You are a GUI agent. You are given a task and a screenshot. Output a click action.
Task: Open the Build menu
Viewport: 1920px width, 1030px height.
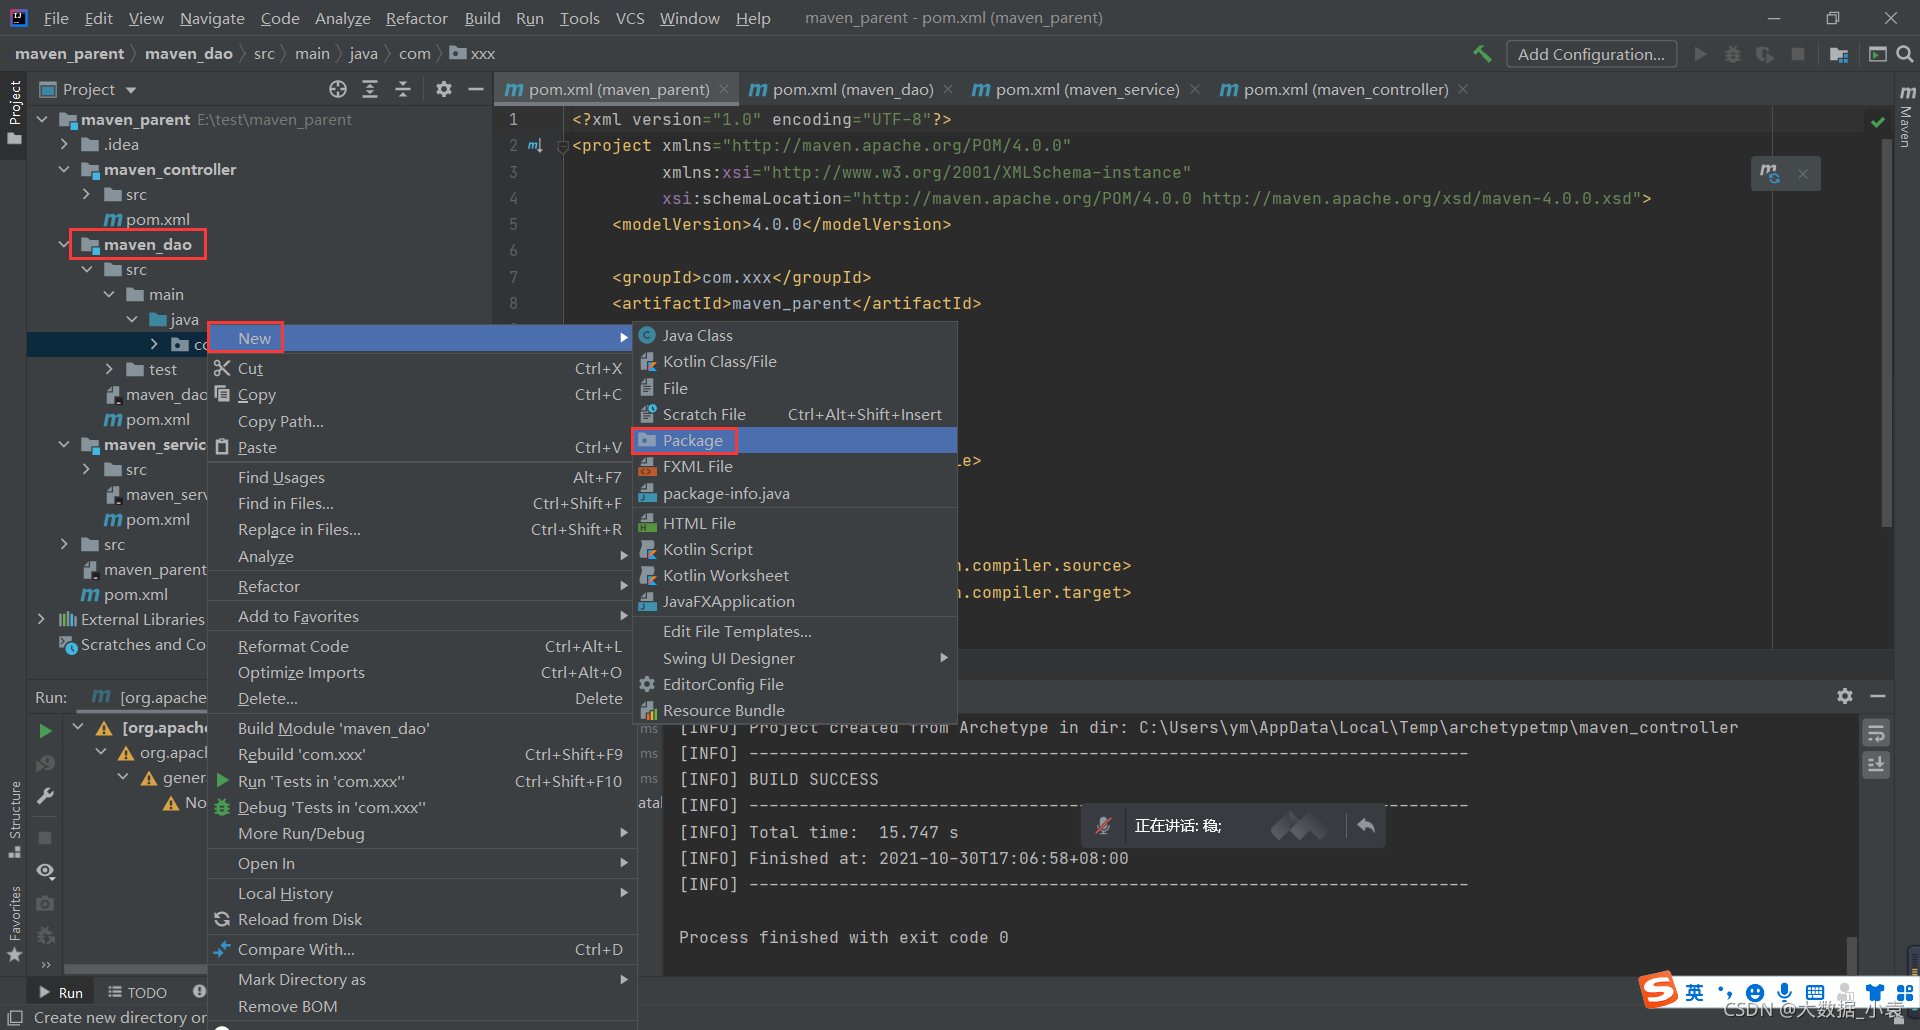(x=482, y=18)
